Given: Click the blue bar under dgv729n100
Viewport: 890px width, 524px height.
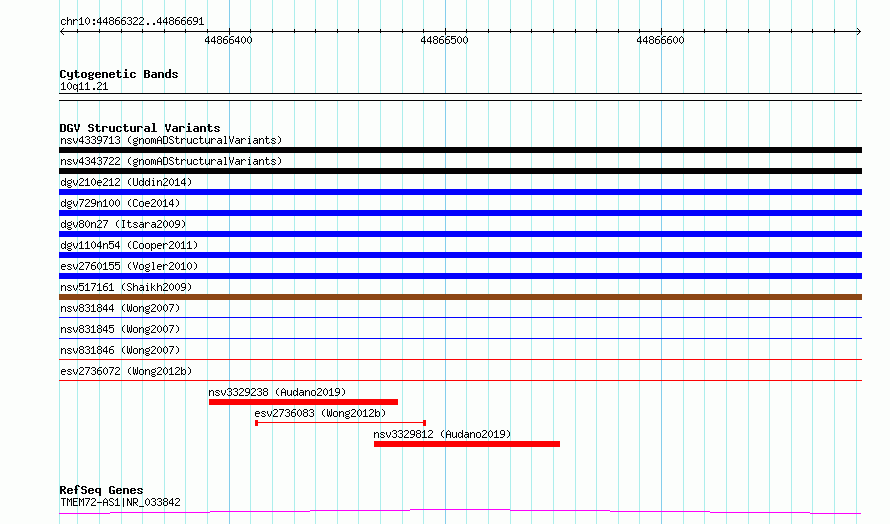Looking at the screenshot, I should (x=460, y=213).
